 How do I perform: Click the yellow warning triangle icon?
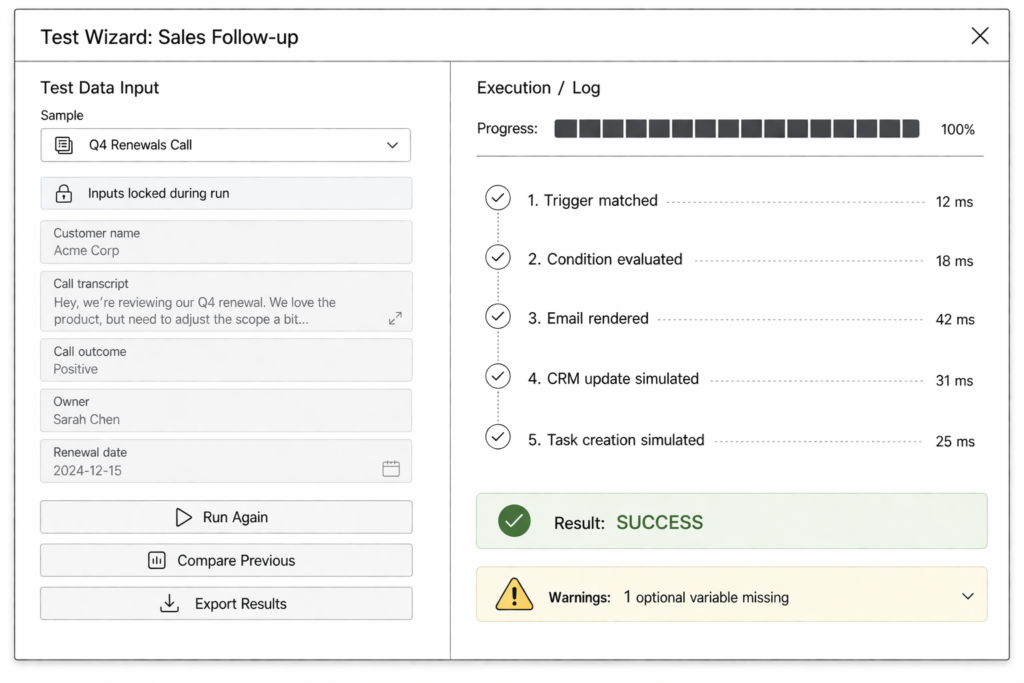click(514, 595)
